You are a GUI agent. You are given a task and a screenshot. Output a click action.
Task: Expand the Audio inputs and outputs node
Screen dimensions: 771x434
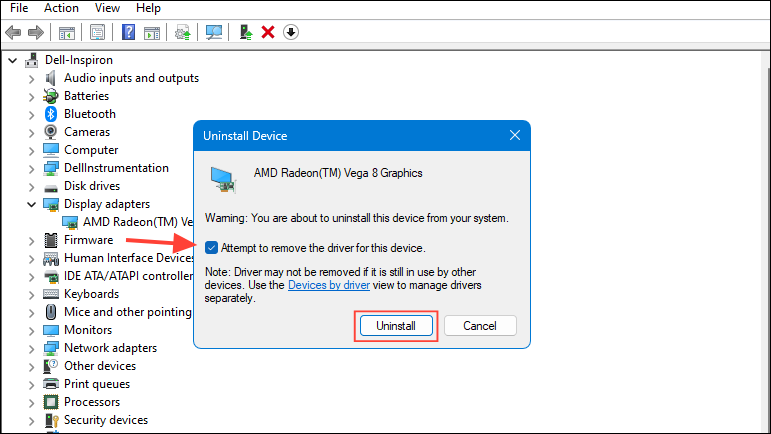pos(31,79)
